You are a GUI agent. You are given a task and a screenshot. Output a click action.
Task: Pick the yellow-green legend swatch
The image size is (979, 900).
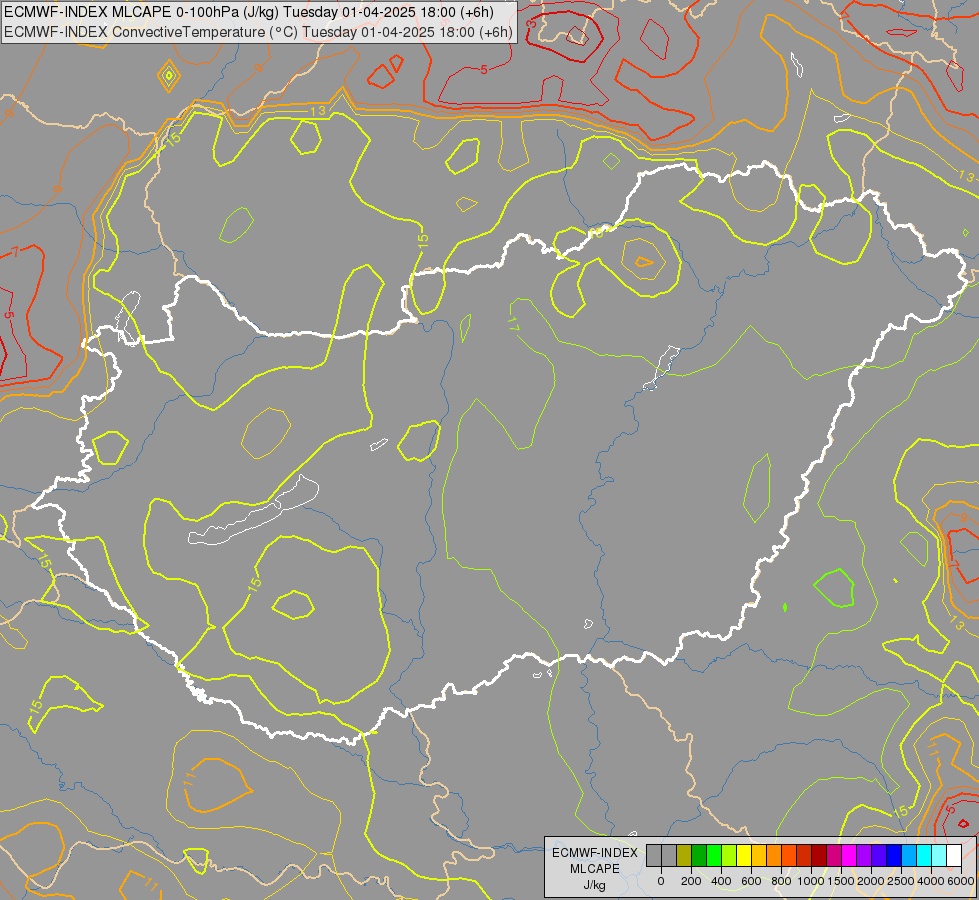(x=729, y=855)
